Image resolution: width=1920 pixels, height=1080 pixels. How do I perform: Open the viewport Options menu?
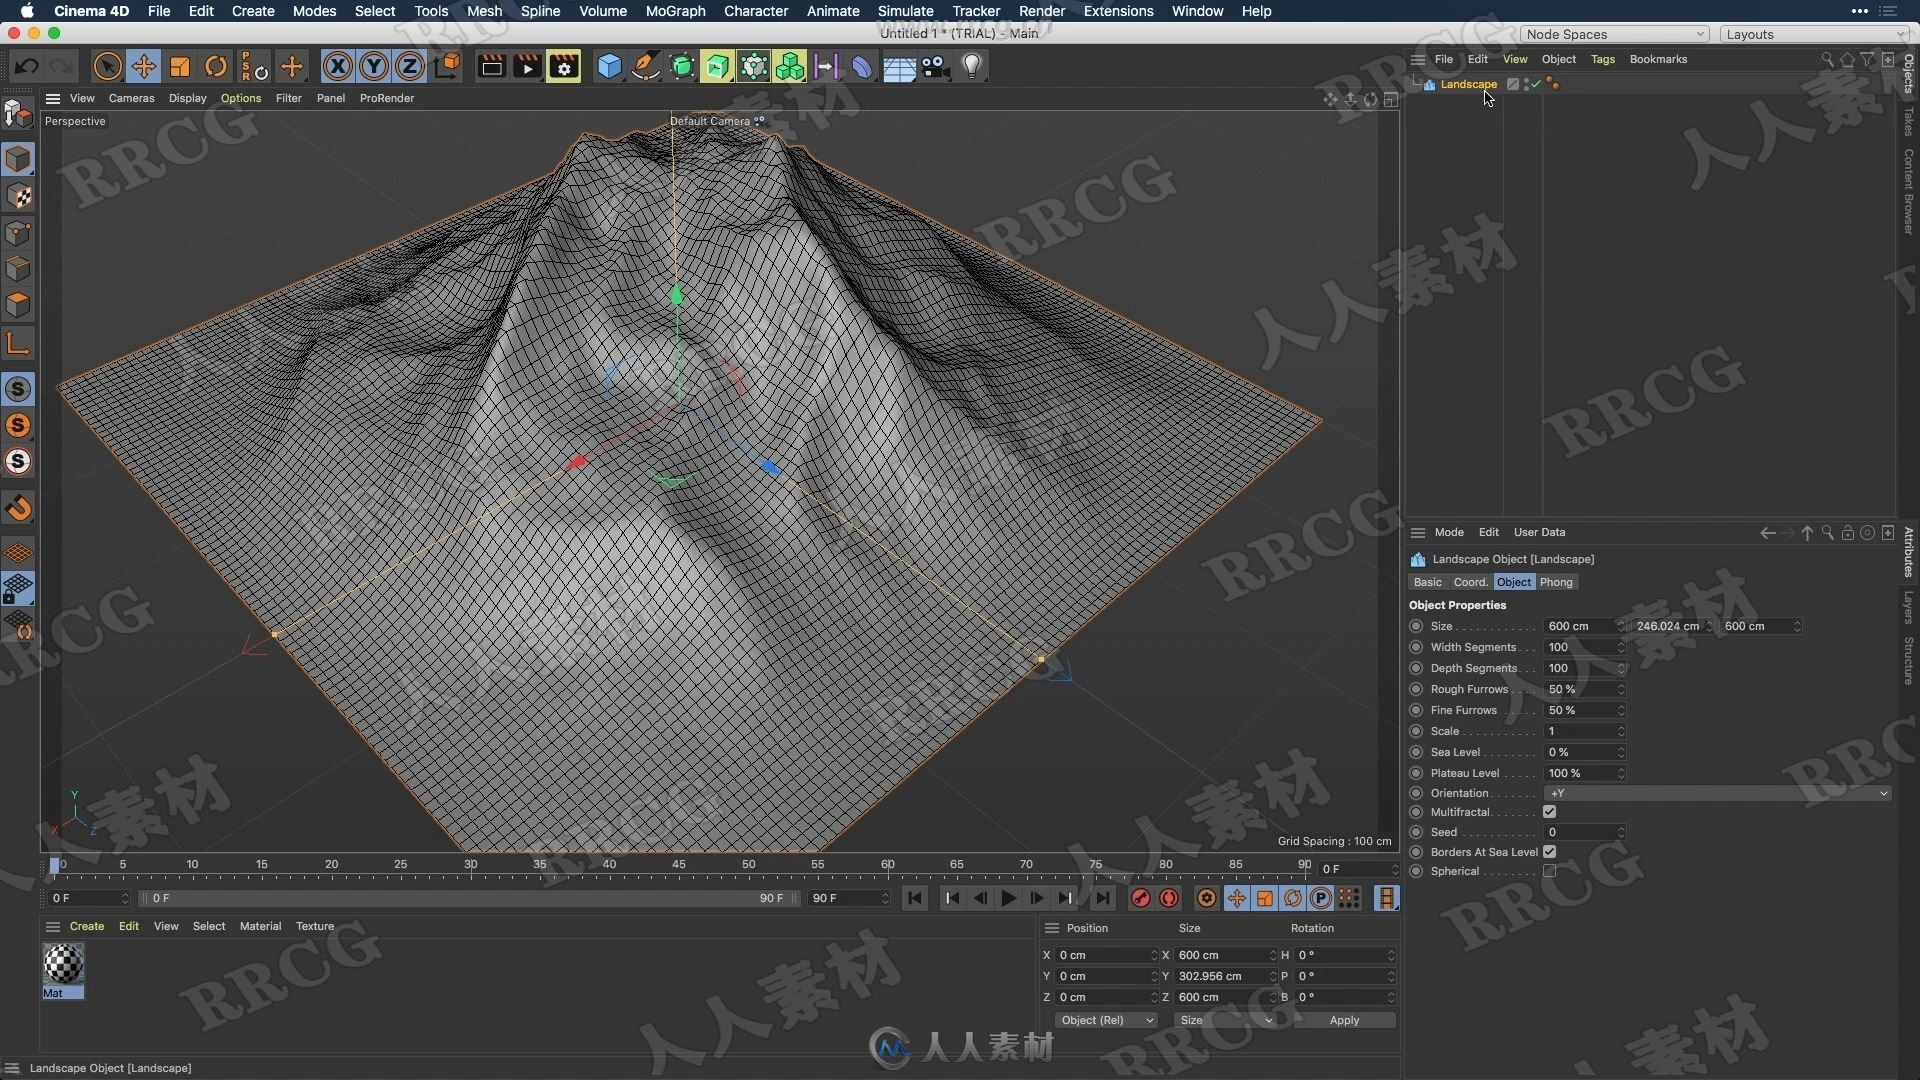pos(241,98)
